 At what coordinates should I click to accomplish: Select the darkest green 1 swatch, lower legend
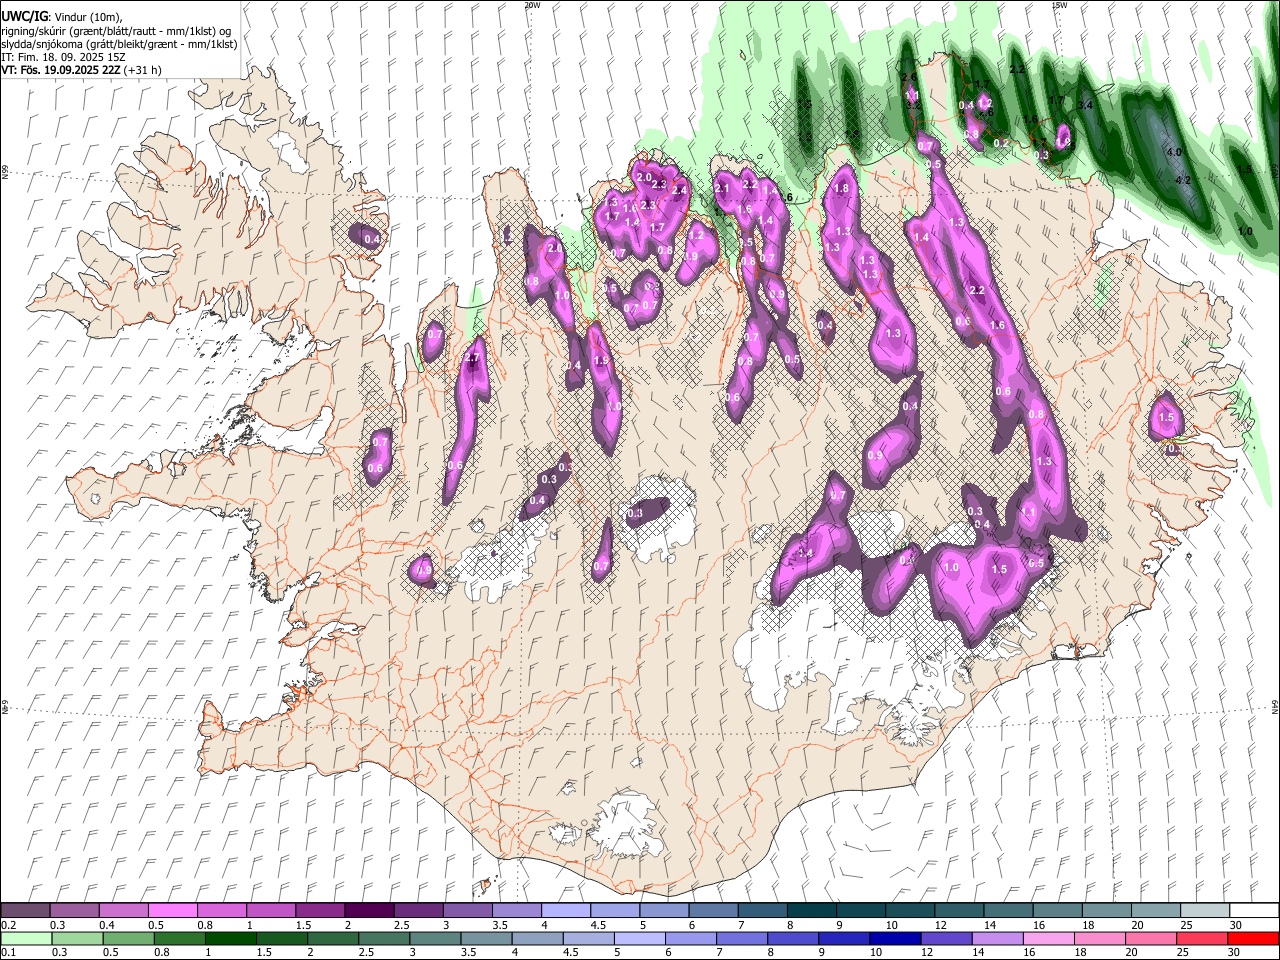[230, 939]
